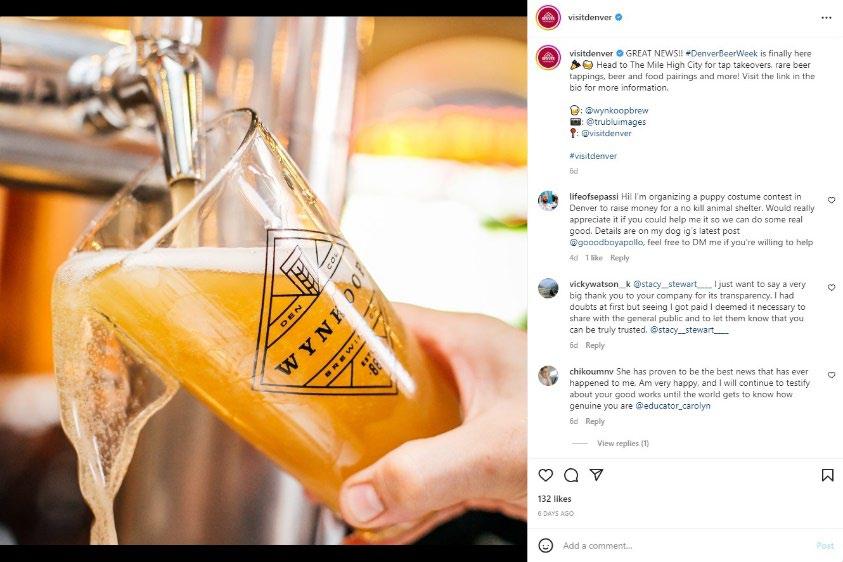Like the vickywatson__k comment

[831, 288]
